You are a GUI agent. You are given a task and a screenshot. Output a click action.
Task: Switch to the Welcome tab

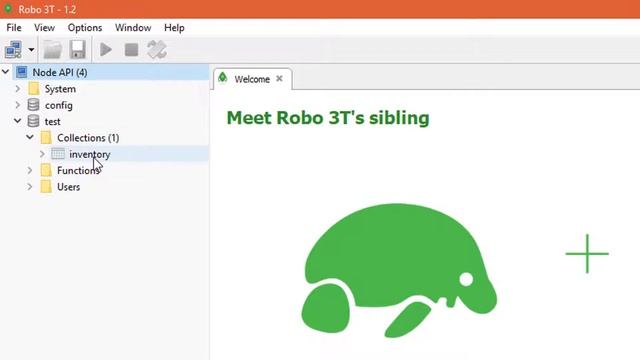pyautogui.click(x=252, y=79)
